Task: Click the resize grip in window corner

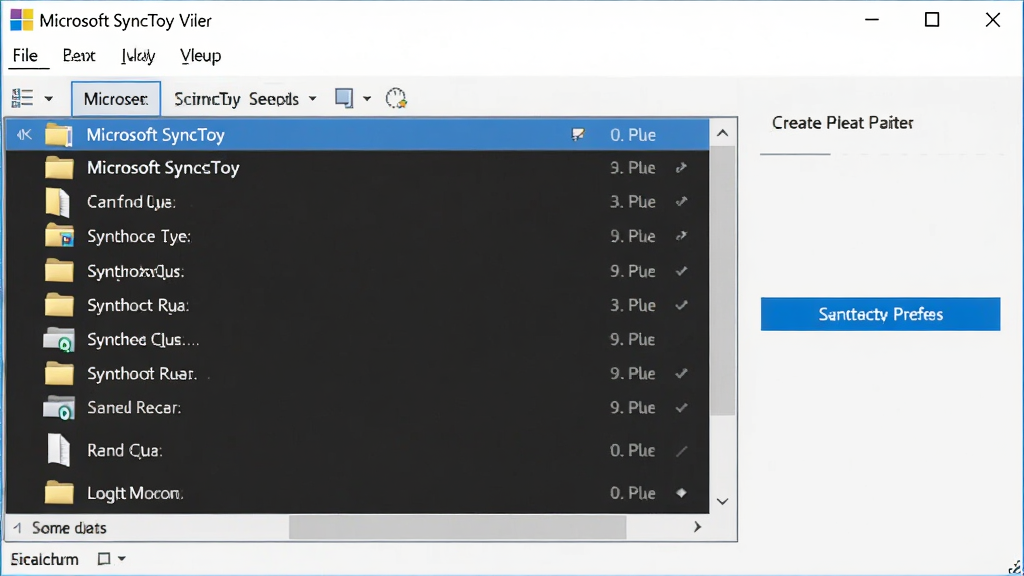Action: [1016, 567]
